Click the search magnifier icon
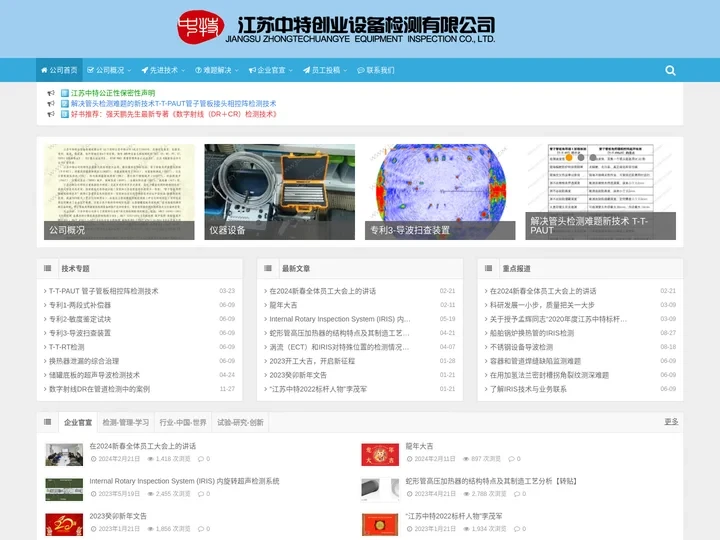 (x=670, y=70)
